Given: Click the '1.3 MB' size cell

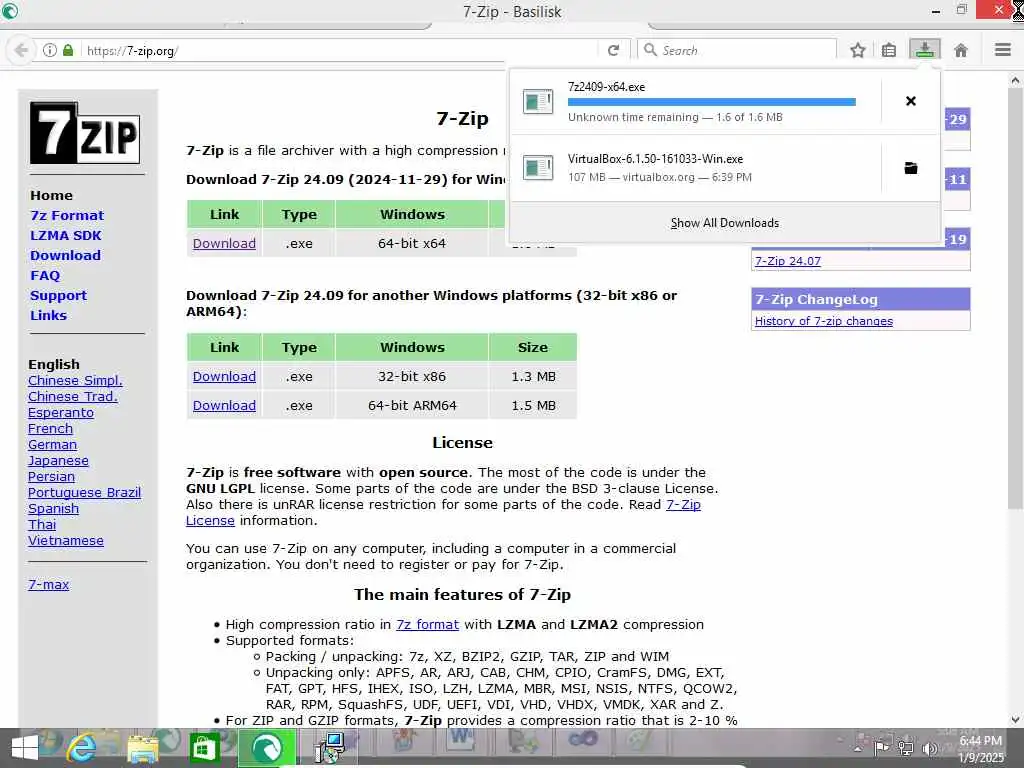Looking at the screenshot, I should (x=534, y=377).
